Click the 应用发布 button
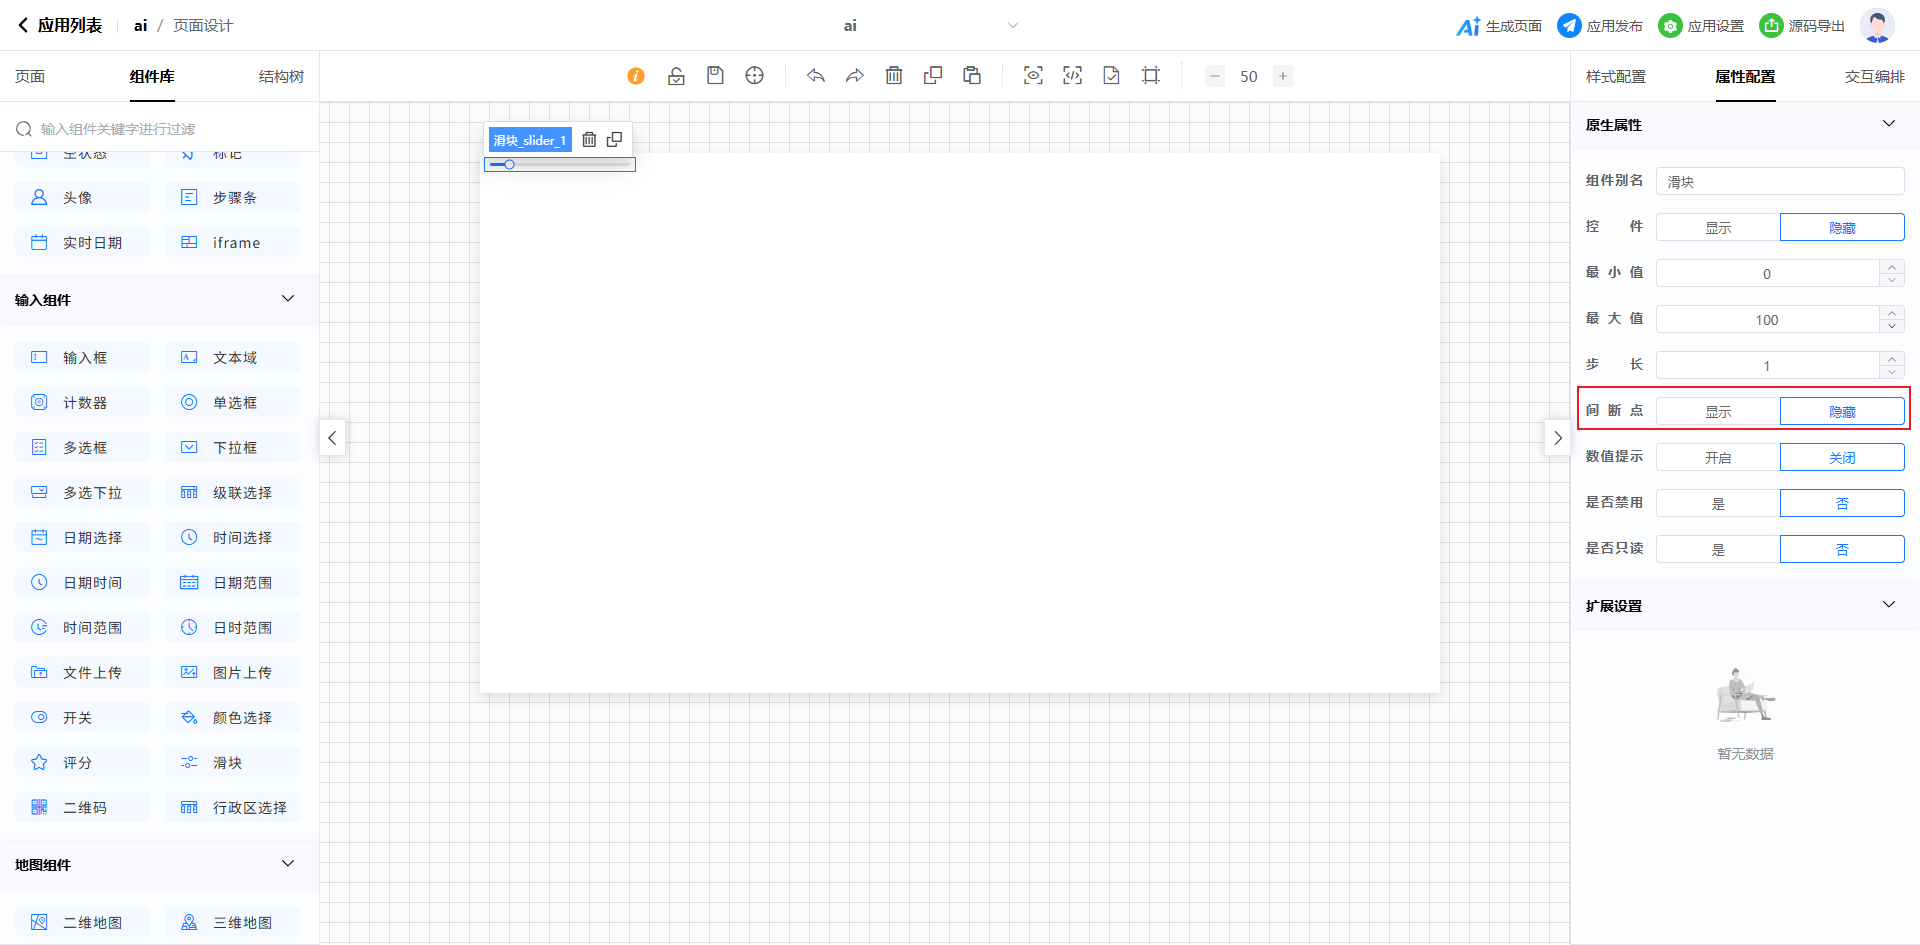Image resolution: width=1920 pixels, height=945 pixels. tap(1600, 26)
